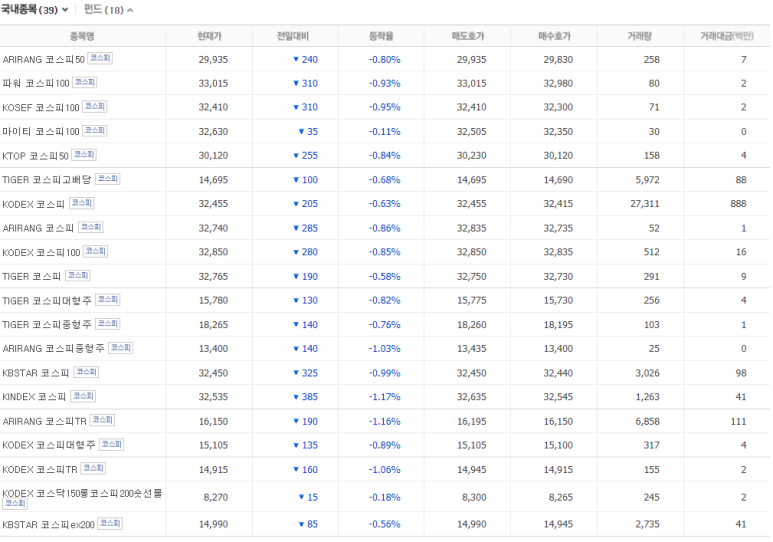The image size is (773, 542).
Task: Click 코스피 badge next to KODEX 코스피대형주
Action: 111,444
